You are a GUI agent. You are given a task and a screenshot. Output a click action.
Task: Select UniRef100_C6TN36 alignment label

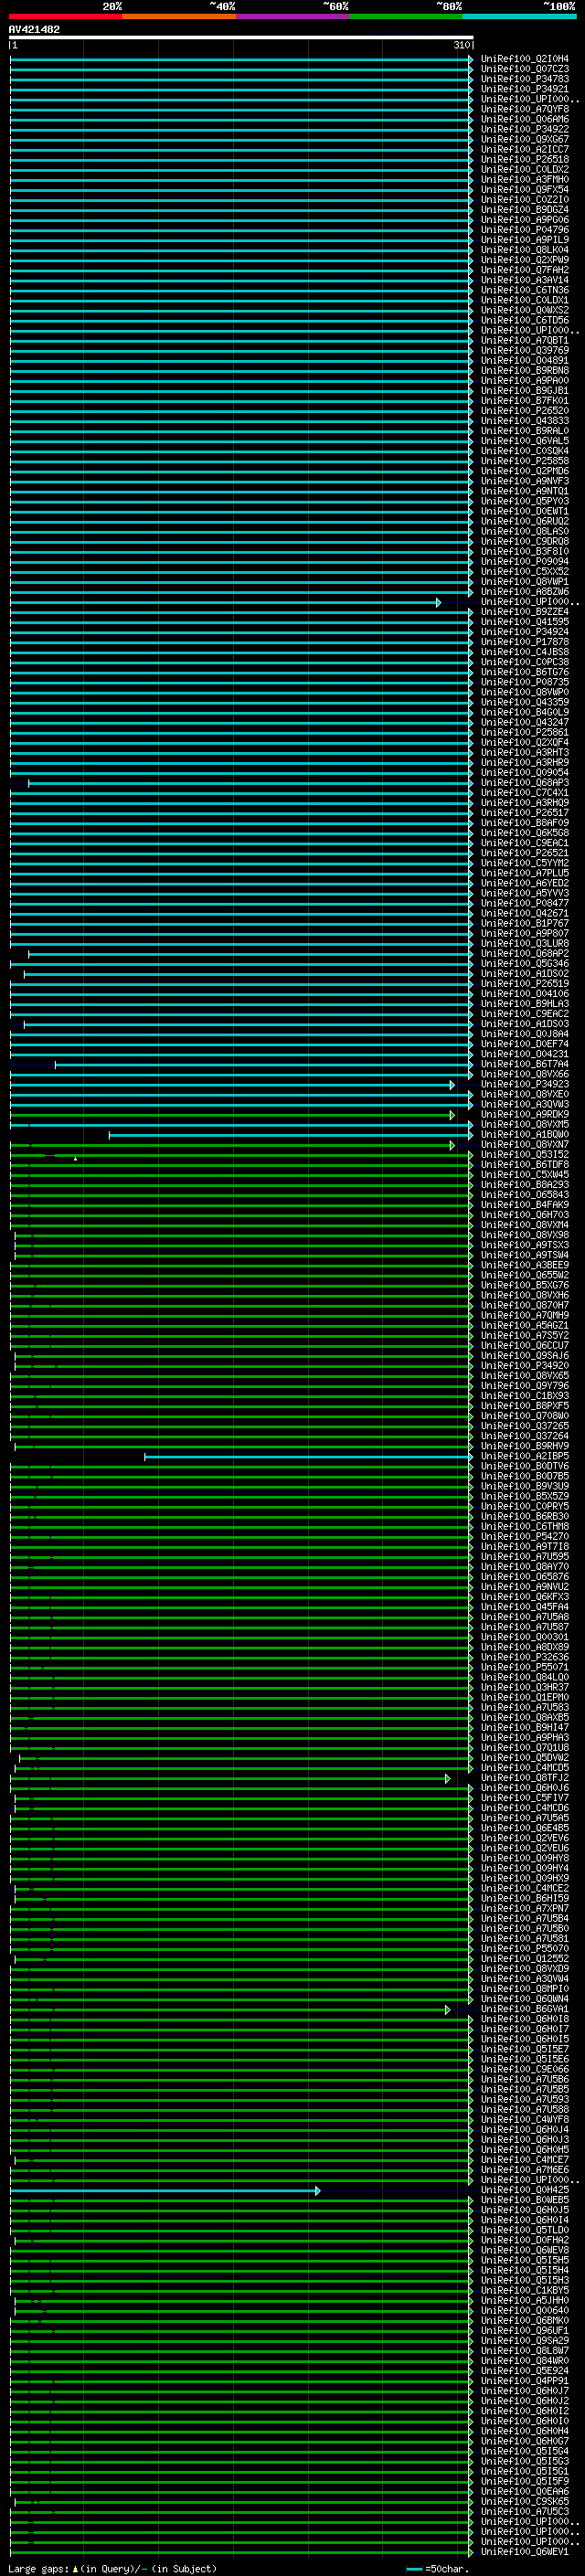coord(525,290)
